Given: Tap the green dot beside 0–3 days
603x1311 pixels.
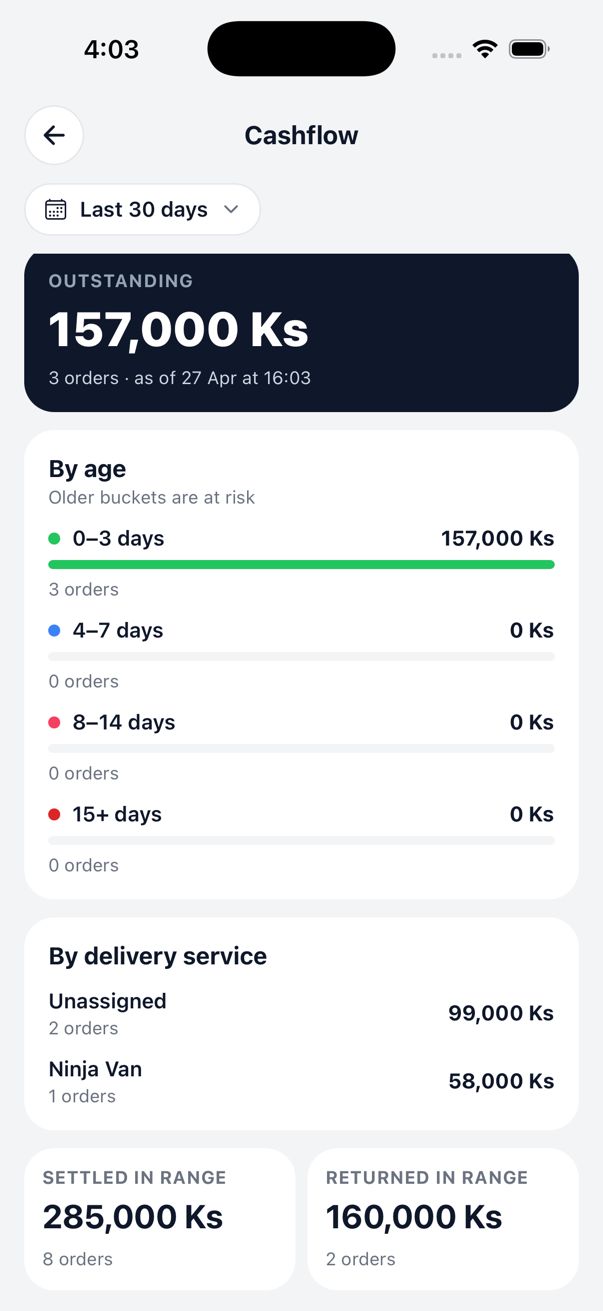Looking at the screenshot, I should pos(54,538).
